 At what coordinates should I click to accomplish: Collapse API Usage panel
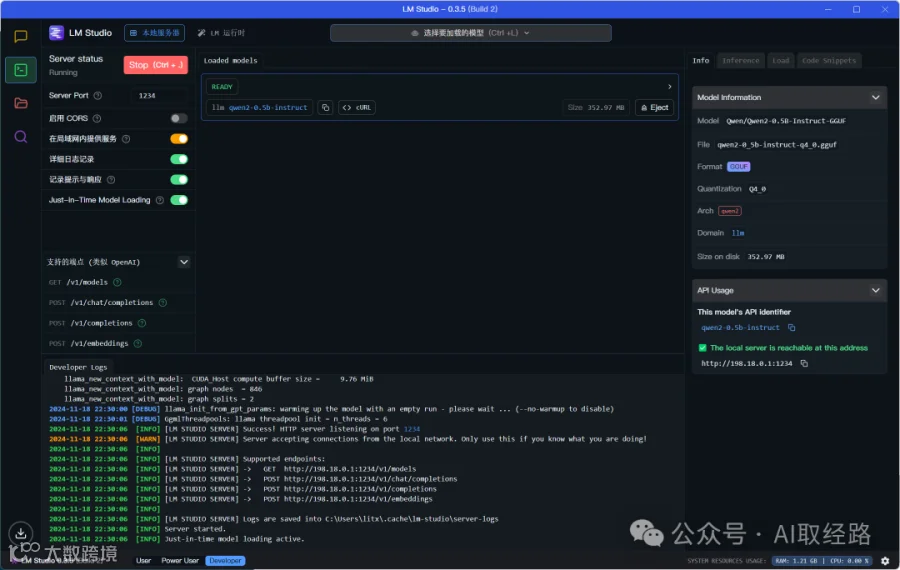875,290
